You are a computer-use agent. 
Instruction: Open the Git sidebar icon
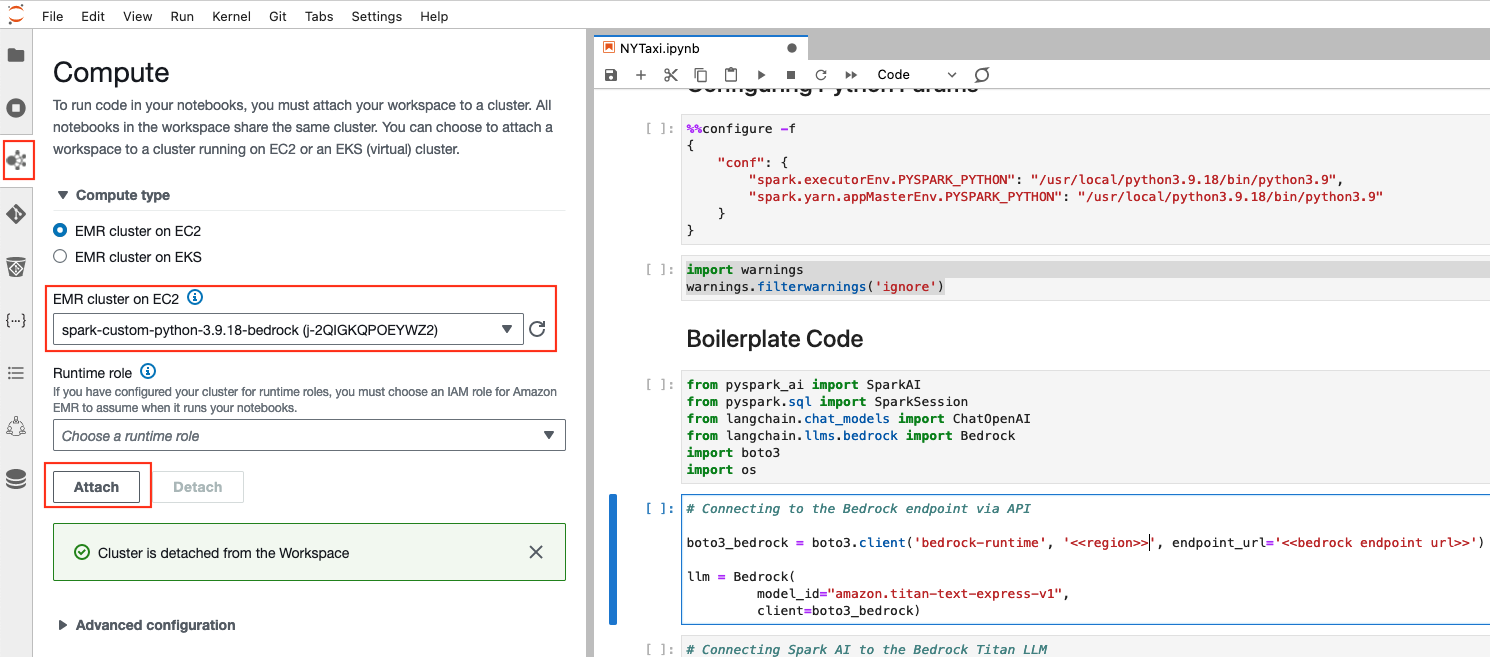pos(16,214)
